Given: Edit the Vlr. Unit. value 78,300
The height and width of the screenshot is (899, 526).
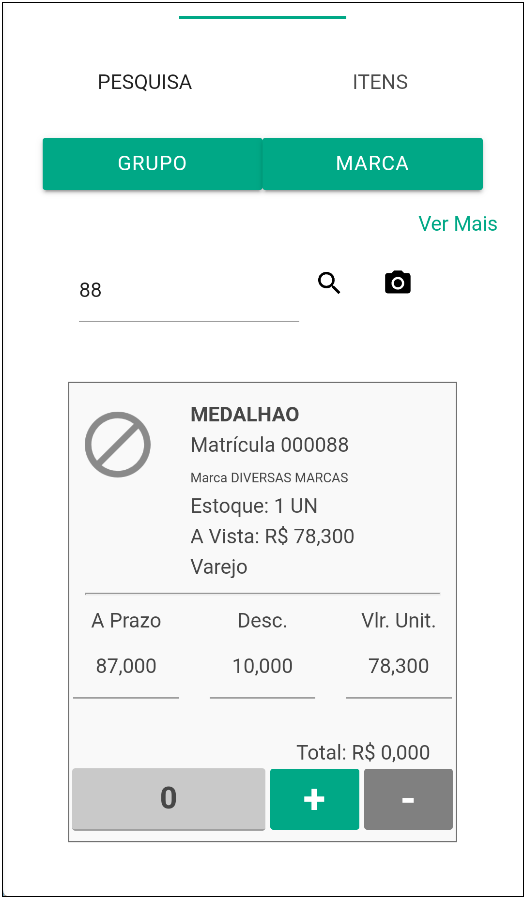Looking at the screenshot, I should click(399, 666).
